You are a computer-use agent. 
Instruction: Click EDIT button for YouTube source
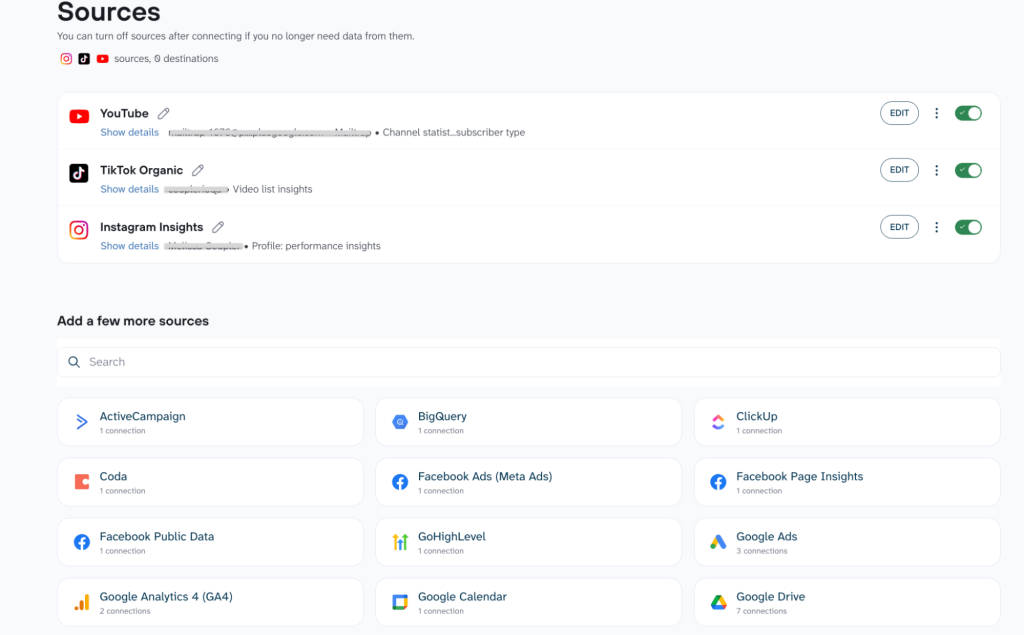pyautogui.click(x=899, y=113)
